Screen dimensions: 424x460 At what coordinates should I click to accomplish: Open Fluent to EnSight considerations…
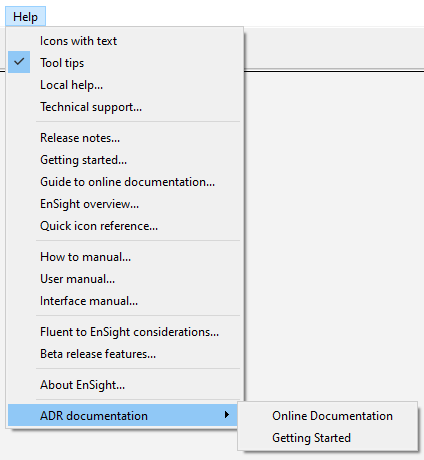[x=124, y=332]
